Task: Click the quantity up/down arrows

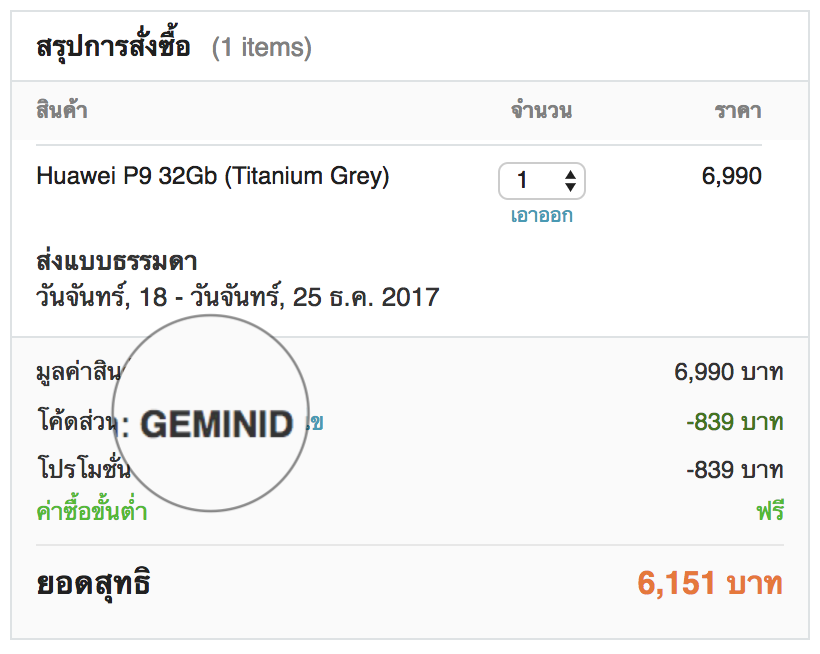Action: coord(570,181)
